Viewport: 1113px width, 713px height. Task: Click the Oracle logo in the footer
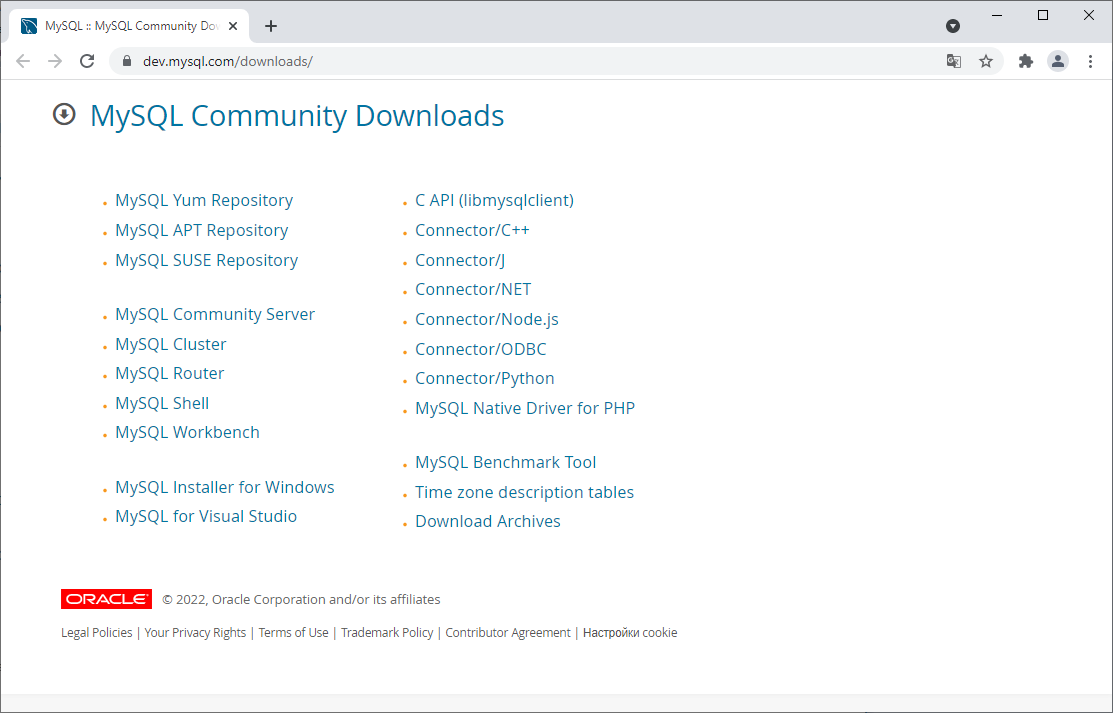click(x=106, y=598)
